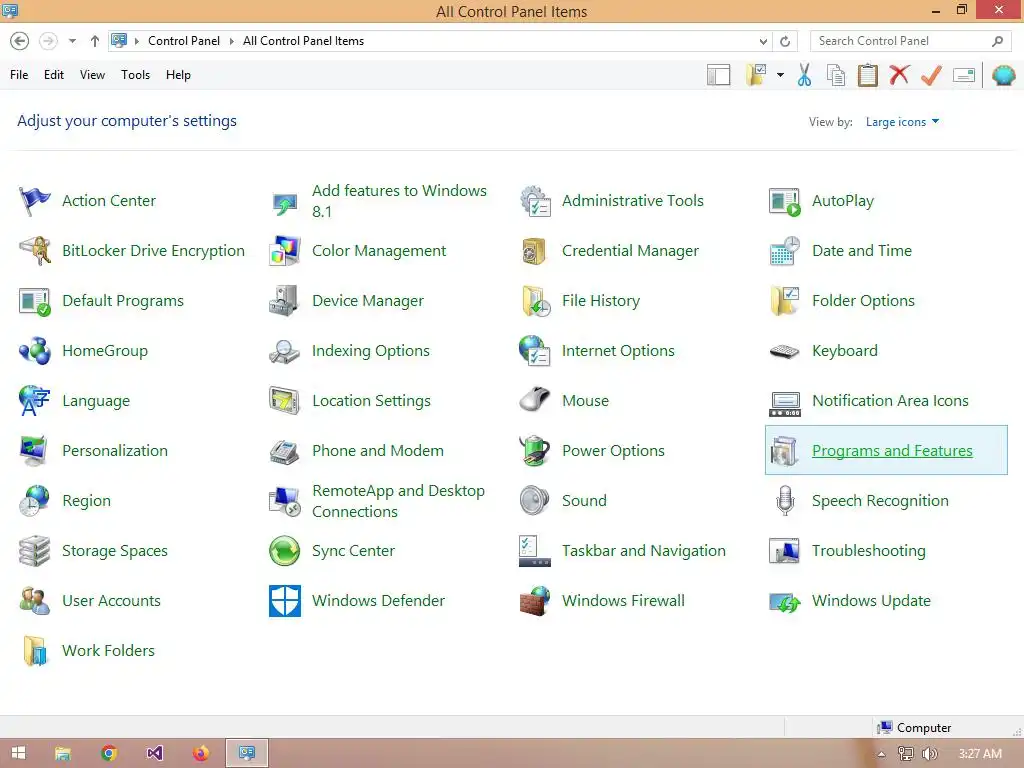1024x768 pixels.
Task: Click the Administrative Tools gear icon
Action: 535,200
